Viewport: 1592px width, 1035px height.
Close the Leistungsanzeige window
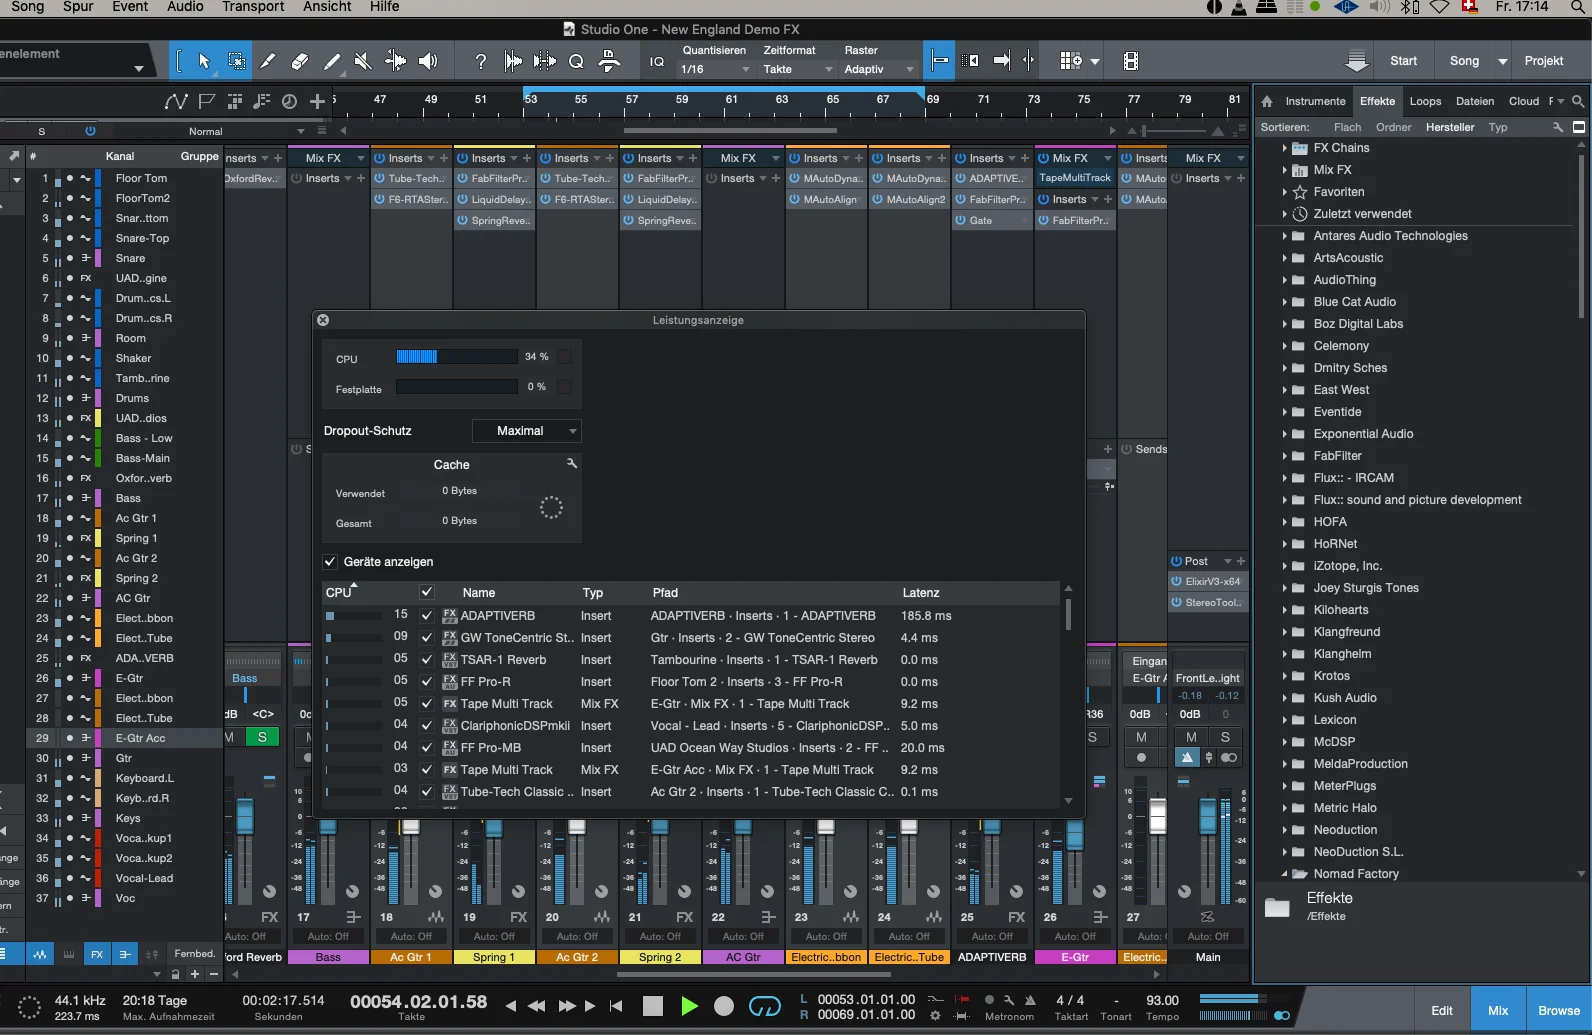[323, 320]
